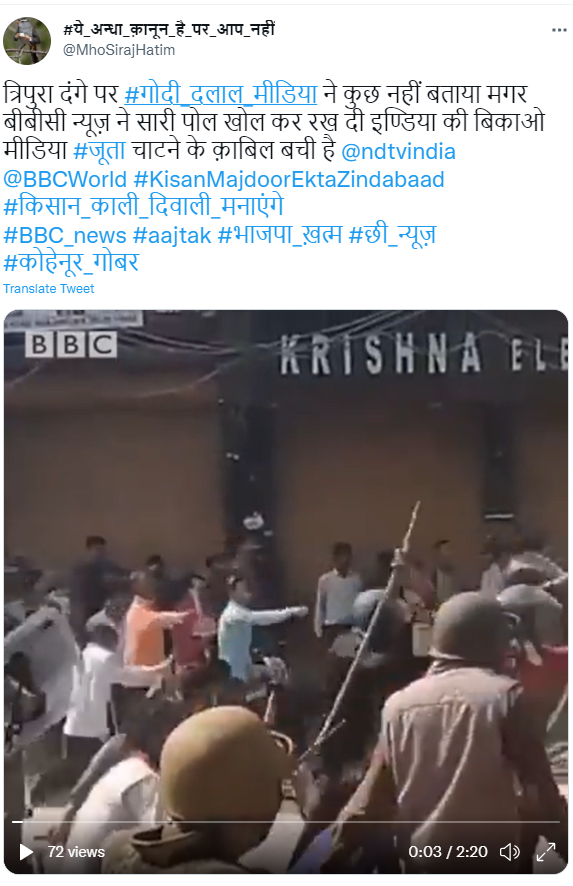Open the display name at the tweet top
This screenshot has height=886, width=573.
169,29
